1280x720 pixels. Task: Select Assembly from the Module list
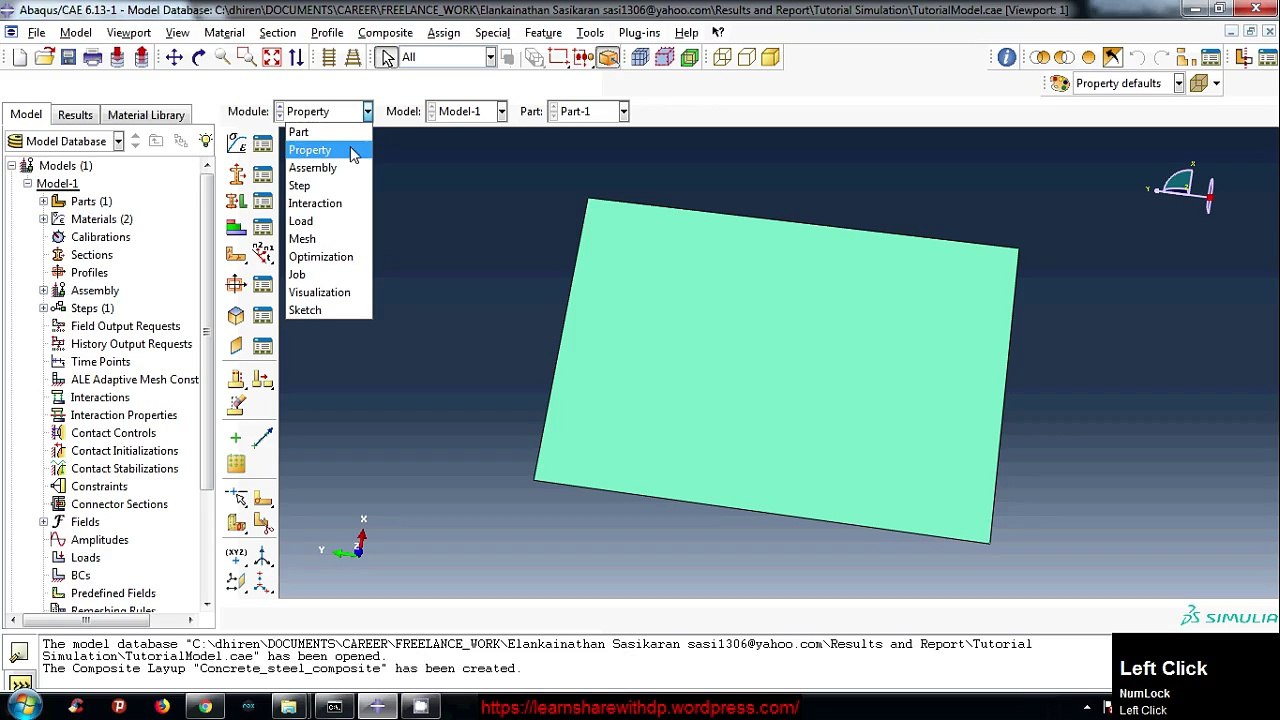(x=328, y=168)
